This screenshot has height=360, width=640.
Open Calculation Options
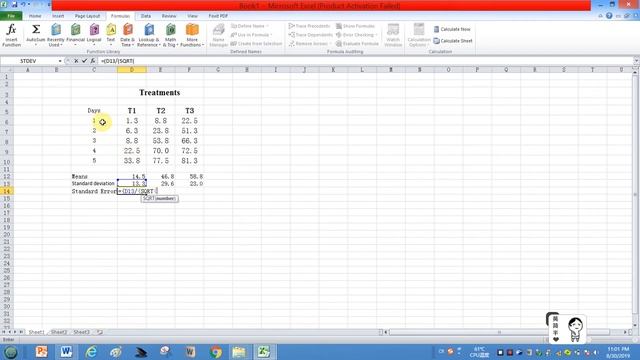pos(419,35)
